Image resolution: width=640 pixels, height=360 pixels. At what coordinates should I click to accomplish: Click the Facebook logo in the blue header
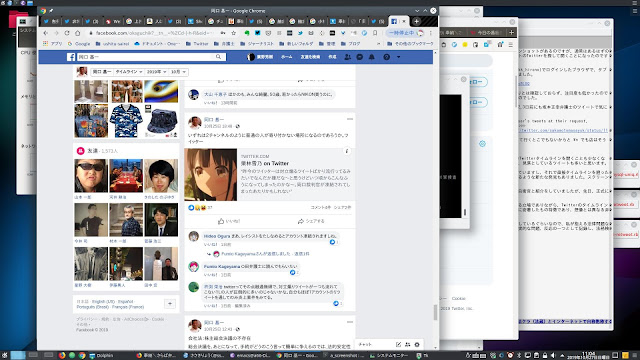point(71,57)
